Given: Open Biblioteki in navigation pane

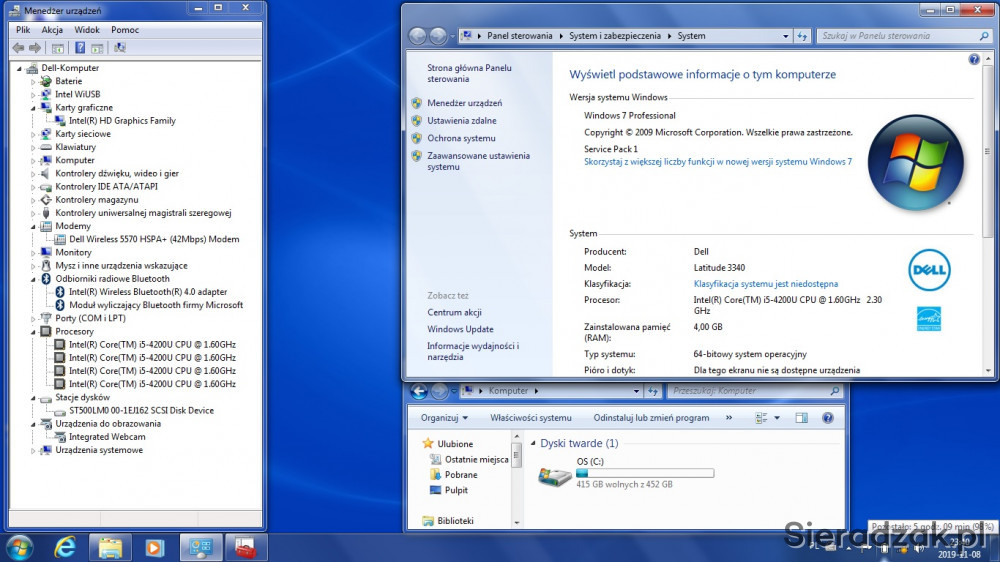Looking at the screenshot, I should pyautogui.click(x=455, y=521).
